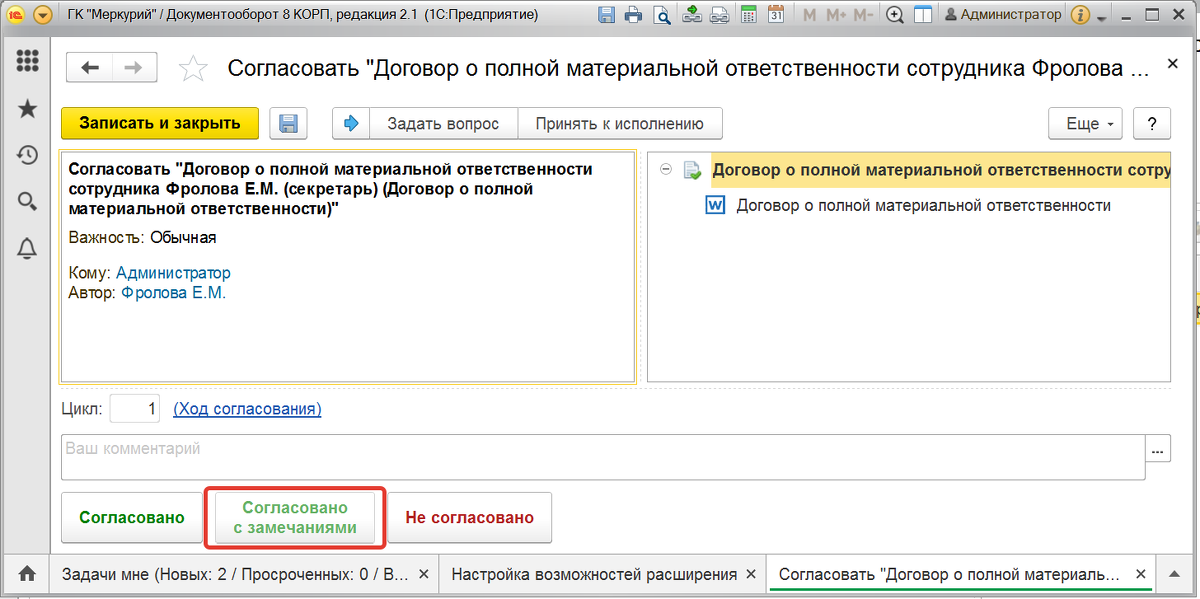Open History icon in the sidebar
1200x599 pixels.
28,155
